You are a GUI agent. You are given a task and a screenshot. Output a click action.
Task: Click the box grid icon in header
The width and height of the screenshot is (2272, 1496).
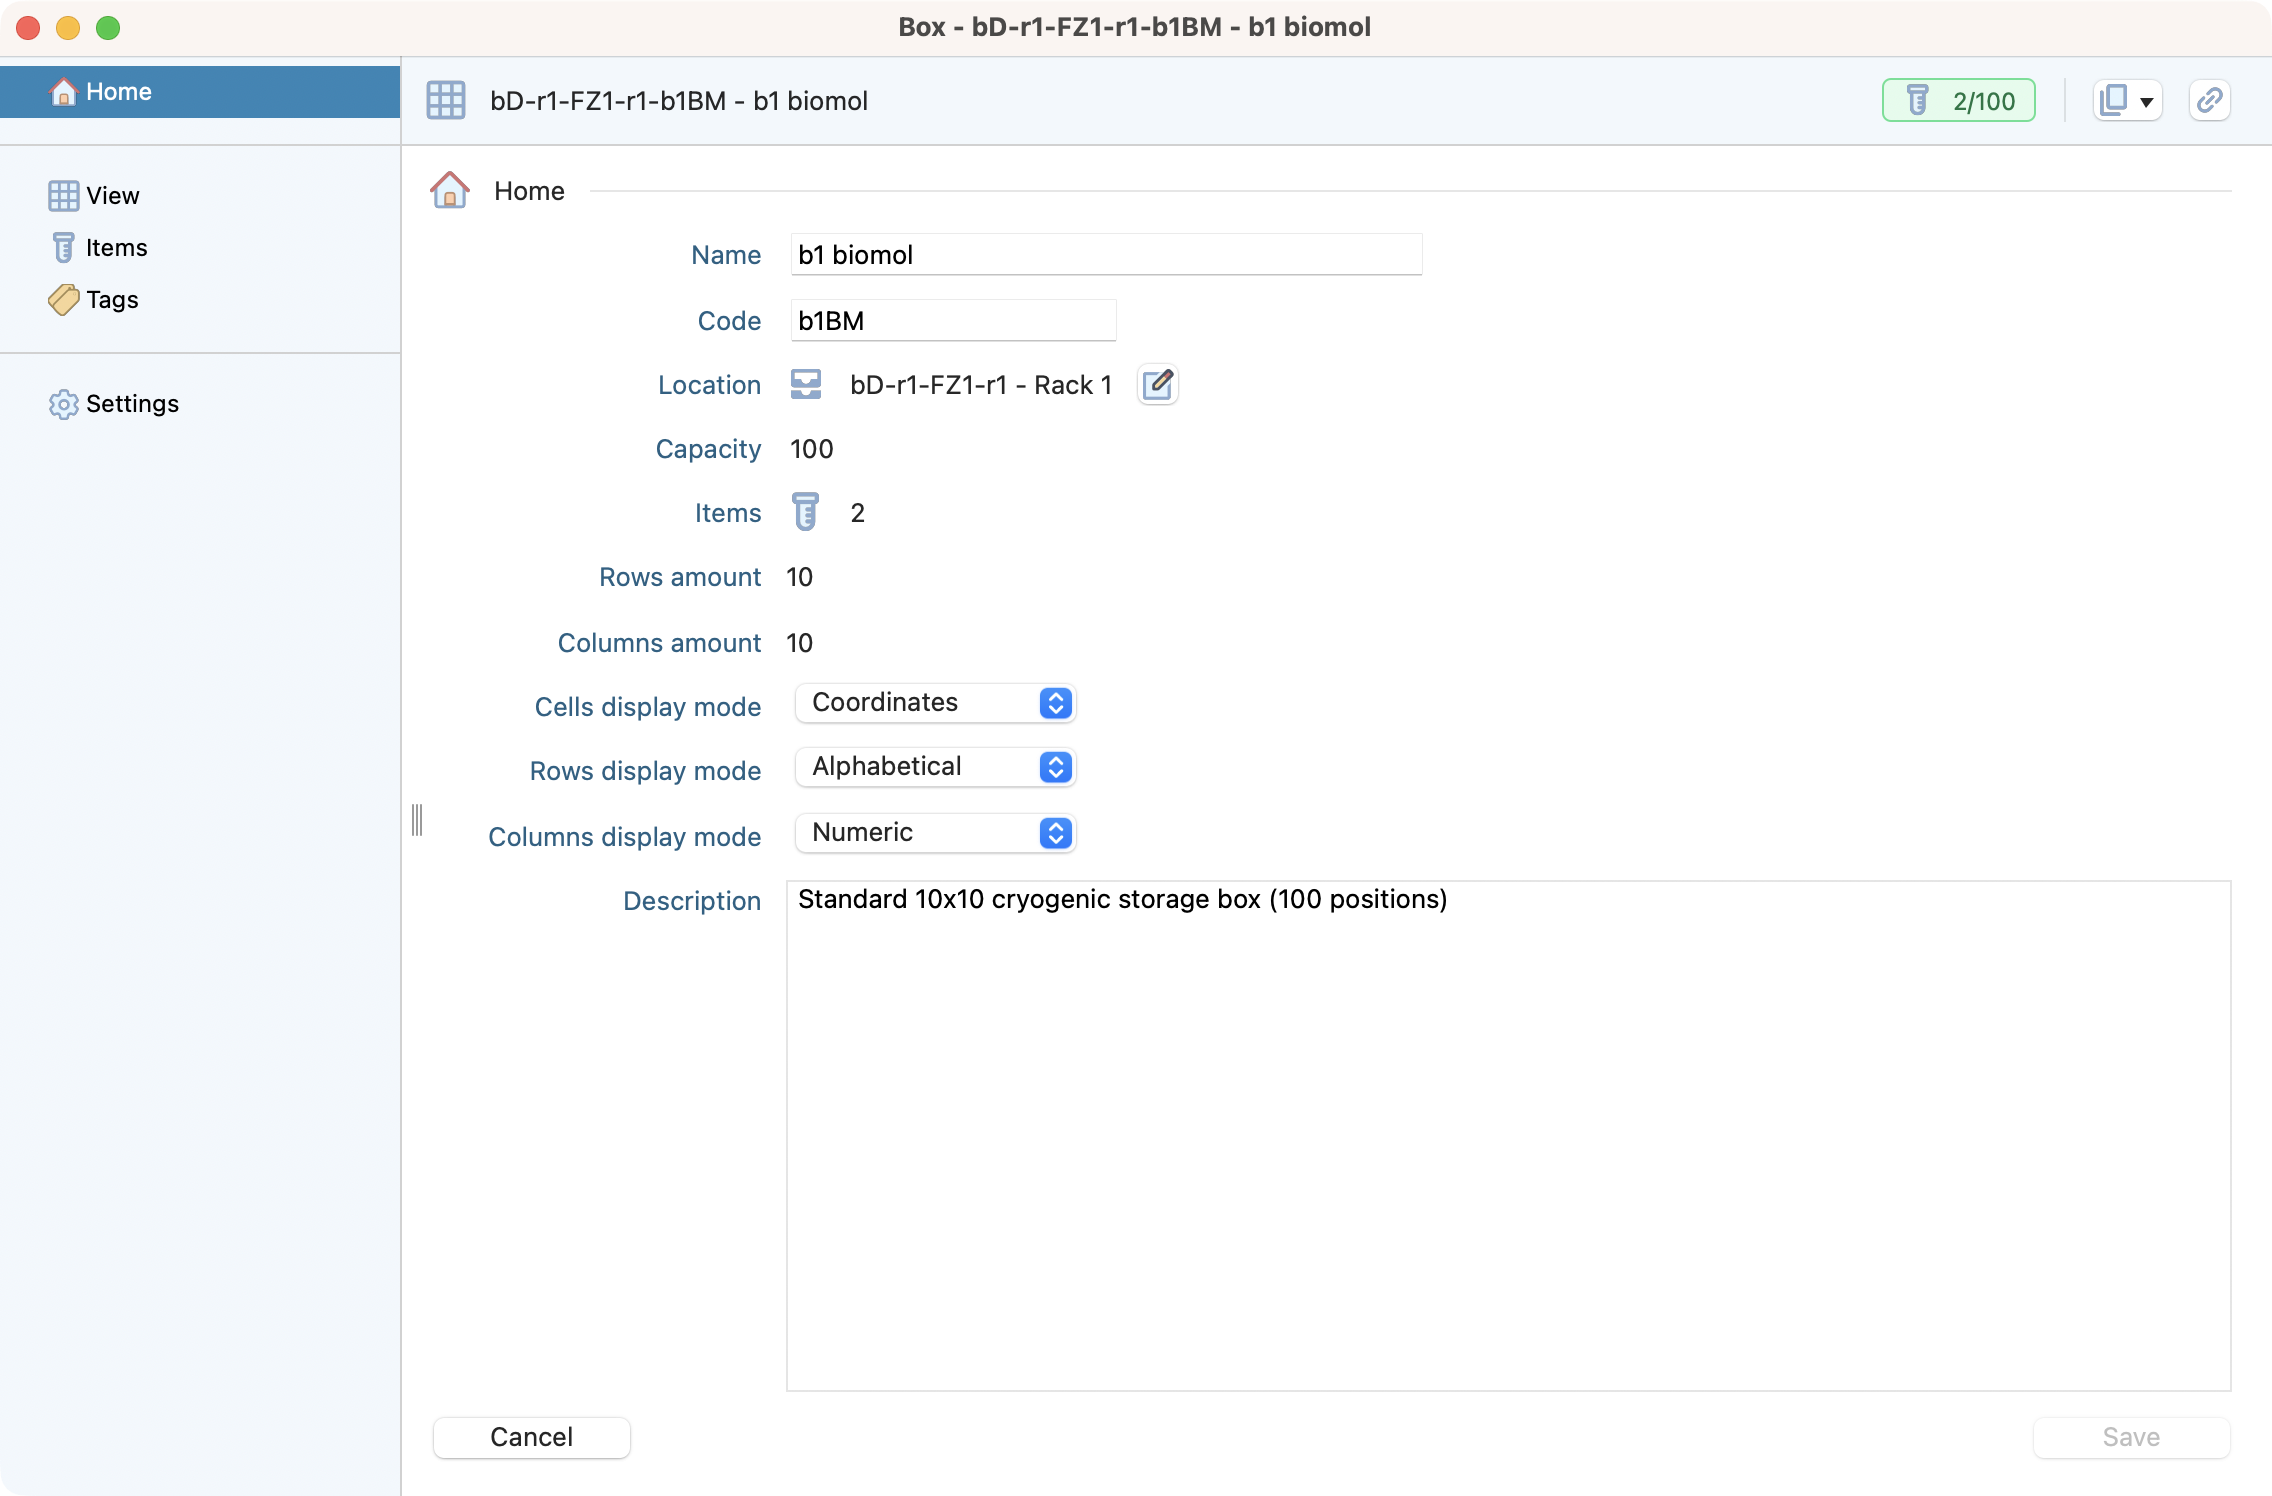pos(446,101)
